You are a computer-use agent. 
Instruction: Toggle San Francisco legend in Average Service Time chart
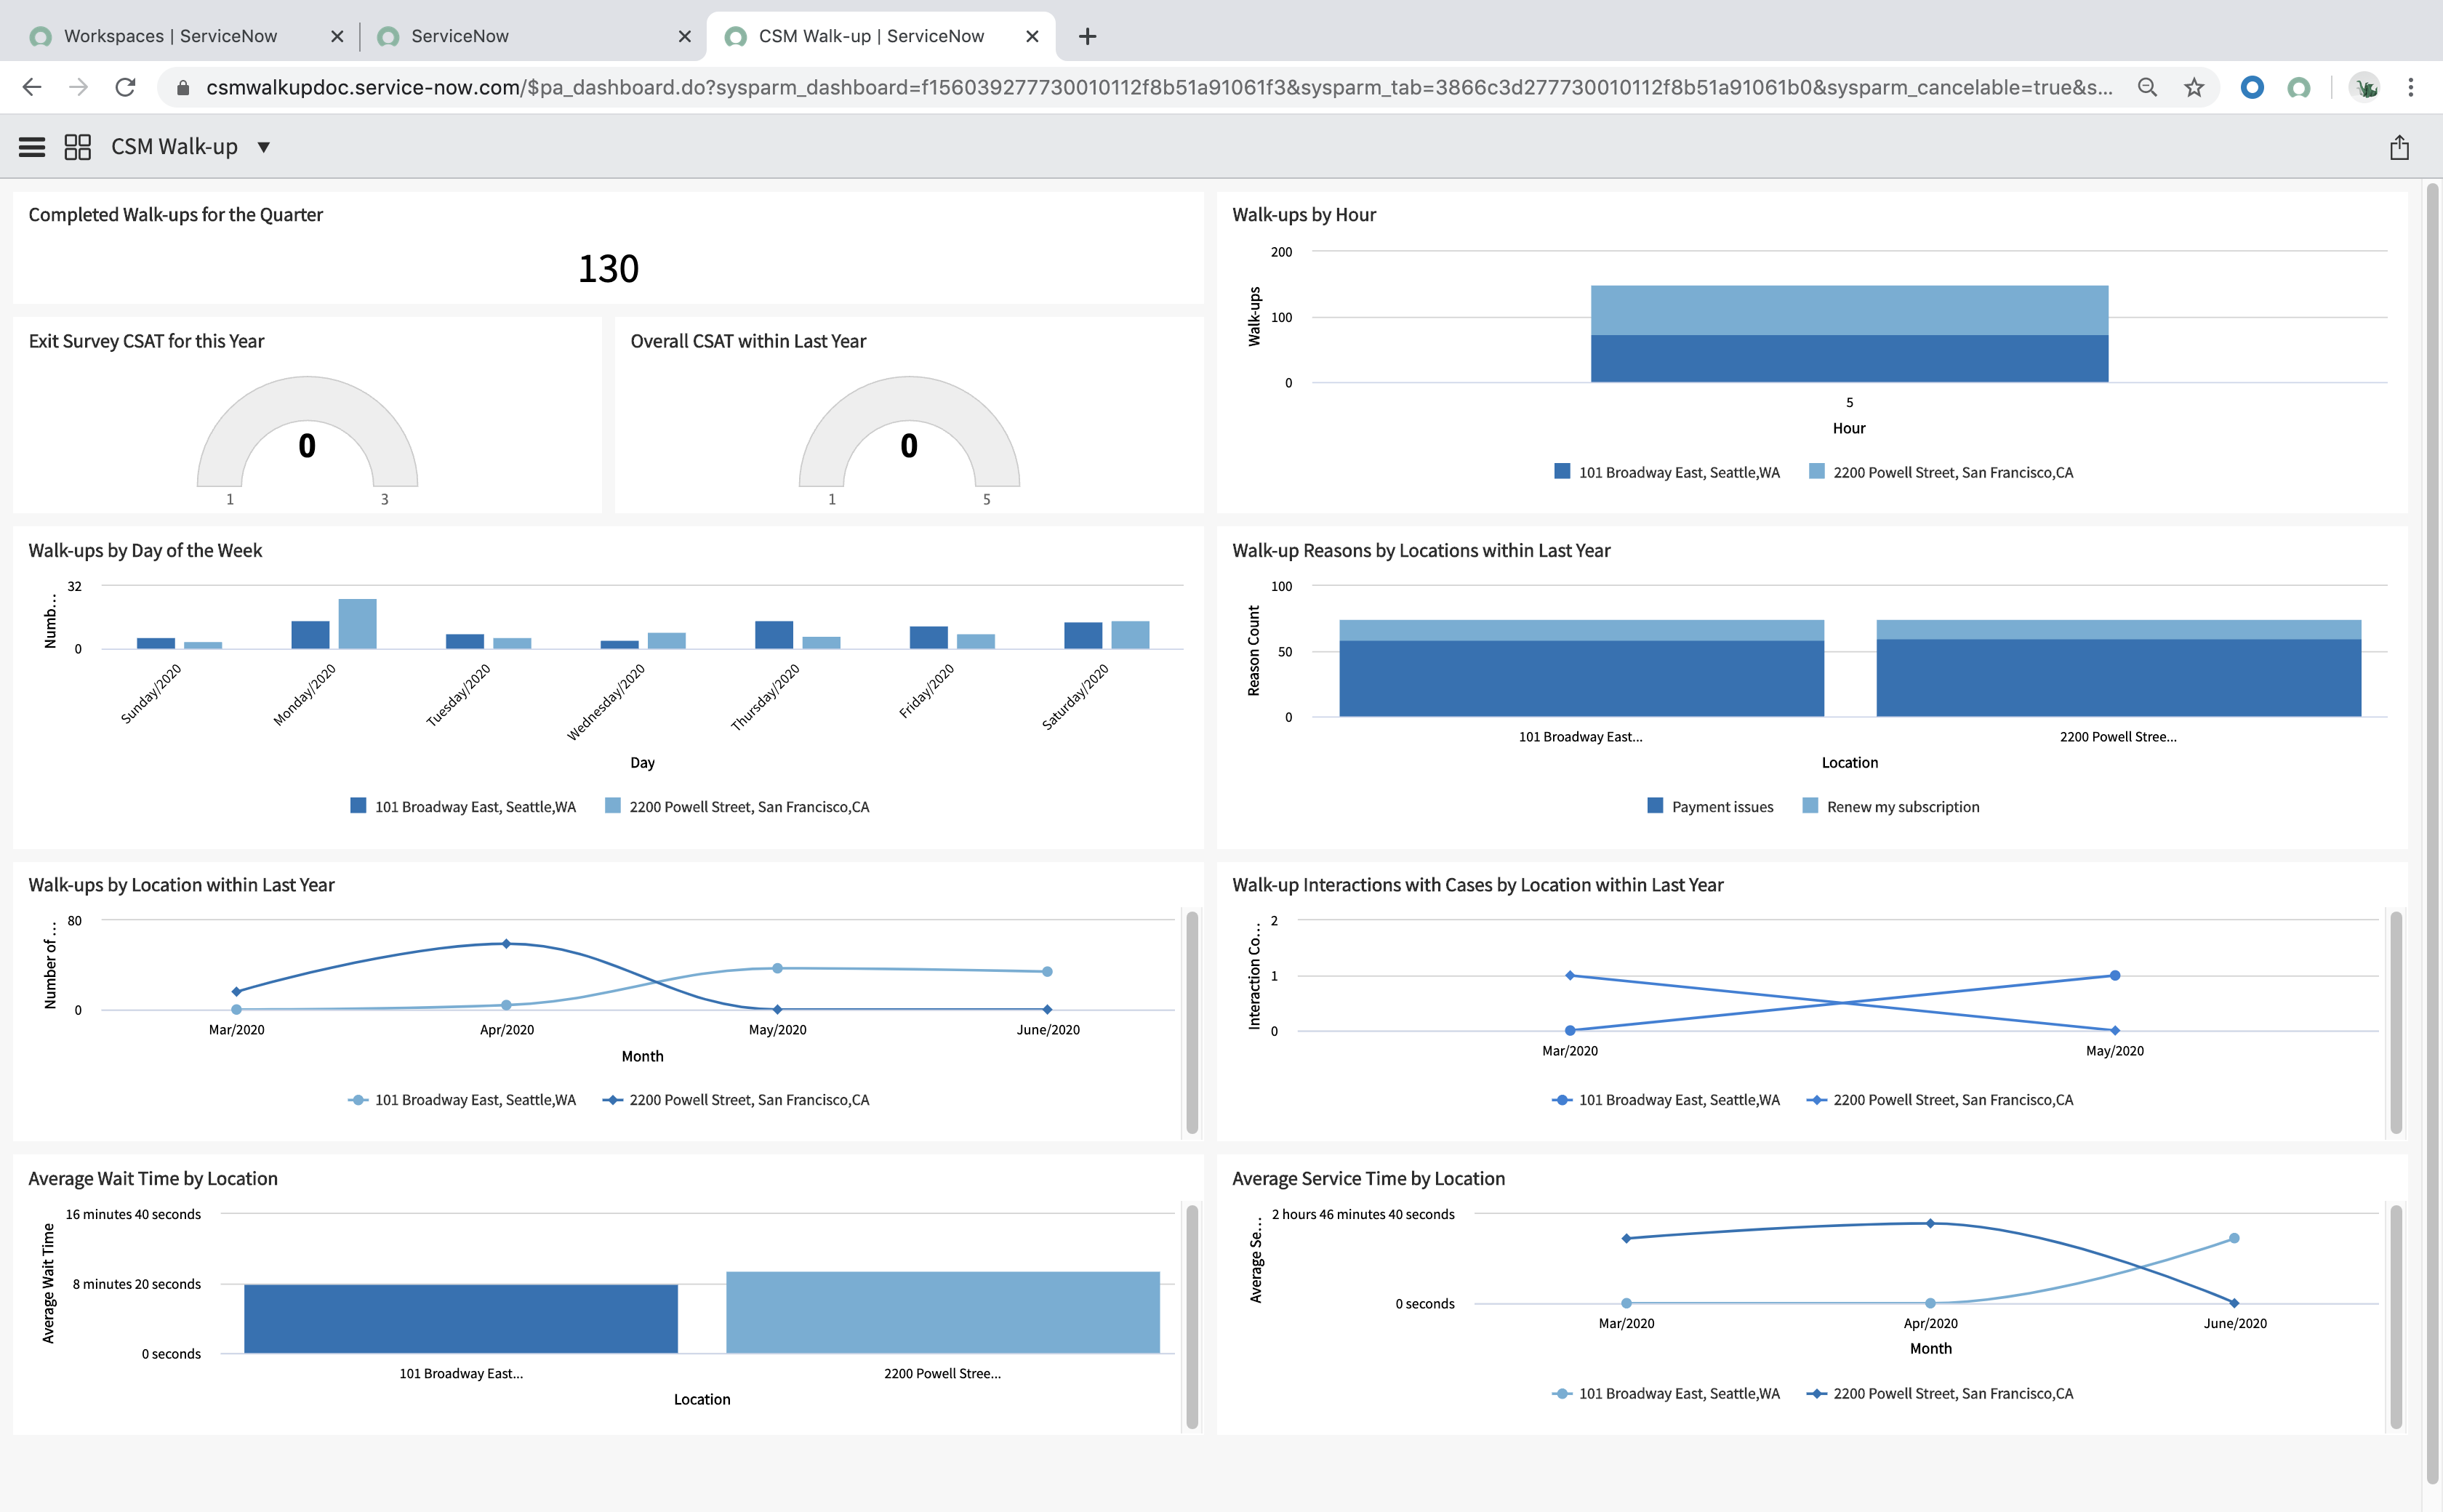click(x=1940, y=1394)
